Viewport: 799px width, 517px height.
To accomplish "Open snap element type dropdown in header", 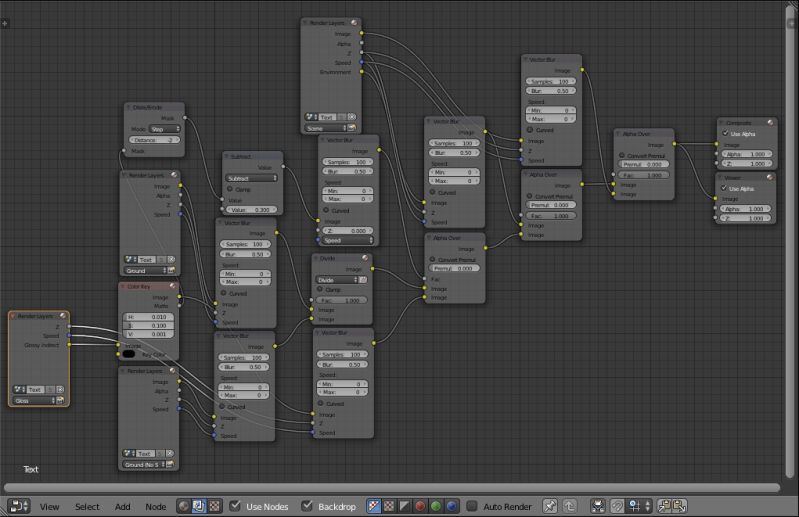I will coord(639,506).
